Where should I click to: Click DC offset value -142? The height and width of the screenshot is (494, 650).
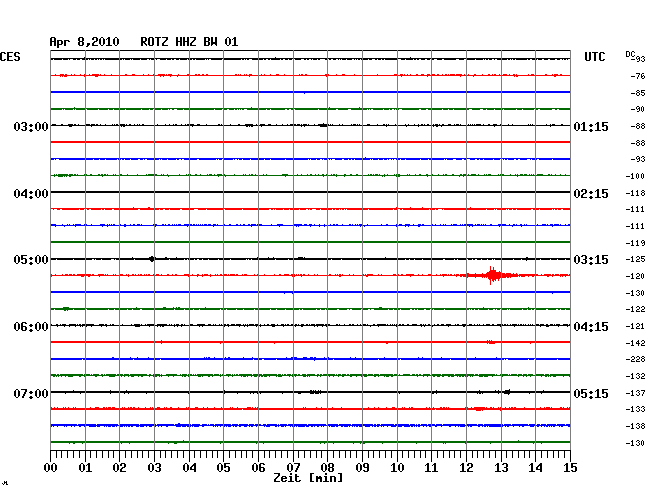click(x=635, y=343)
